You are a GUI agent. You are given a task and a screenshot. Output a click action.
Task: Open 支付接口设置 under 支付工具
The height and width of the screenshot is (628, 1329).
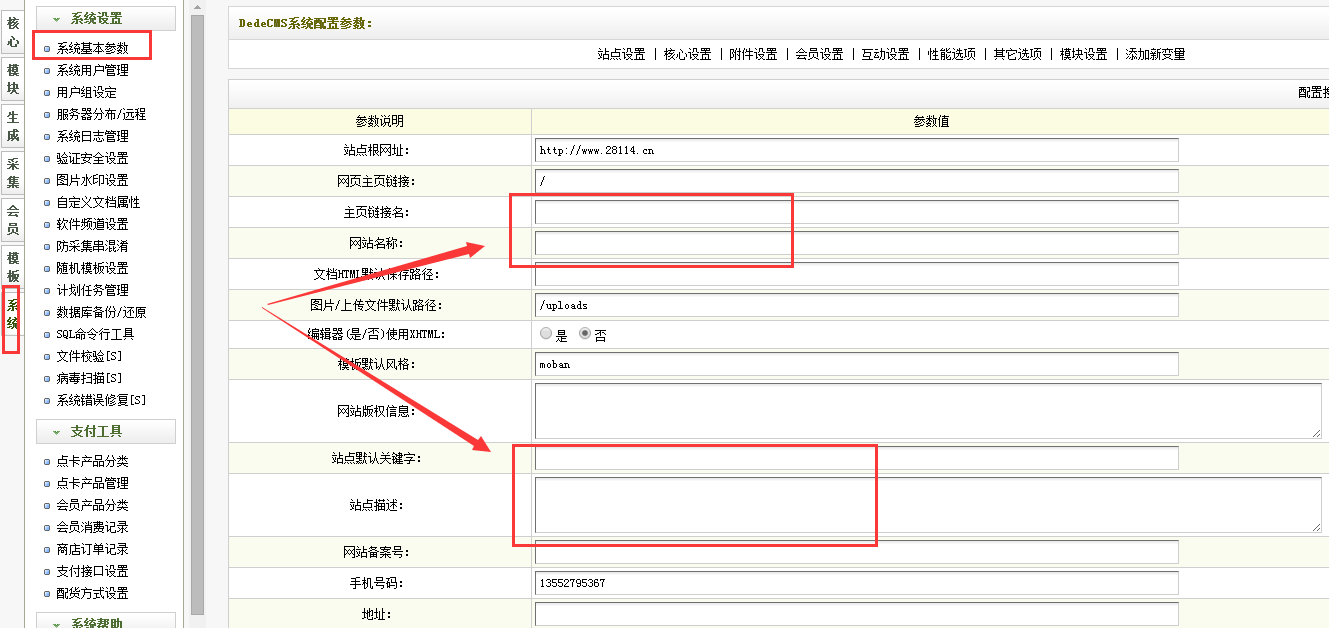tap(92, 571)
